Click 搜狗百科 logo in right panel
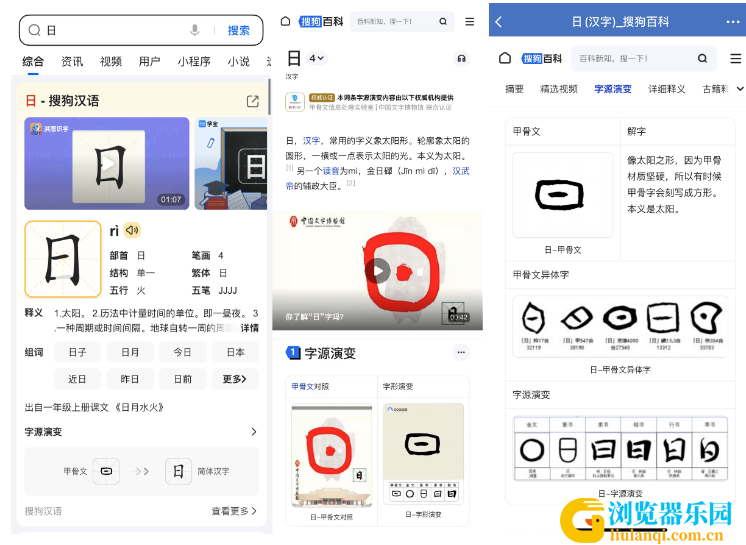 542,58
